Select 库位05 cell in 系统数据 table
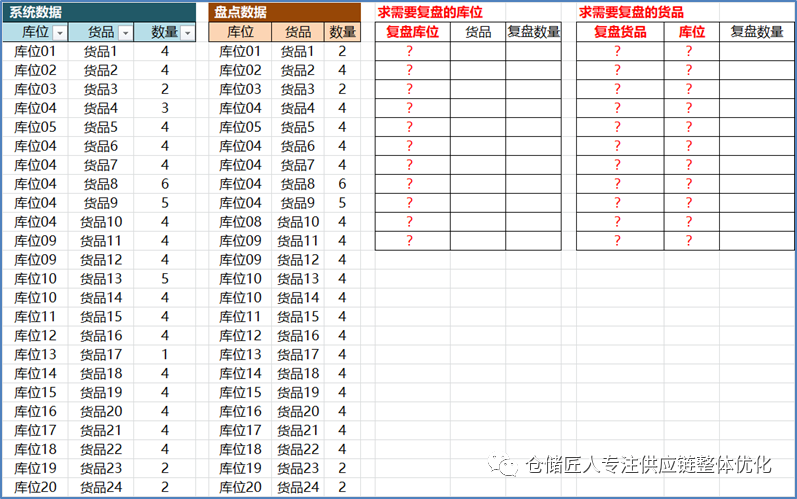Viewport: 797px width, 499px height. [x=35, y=127]
